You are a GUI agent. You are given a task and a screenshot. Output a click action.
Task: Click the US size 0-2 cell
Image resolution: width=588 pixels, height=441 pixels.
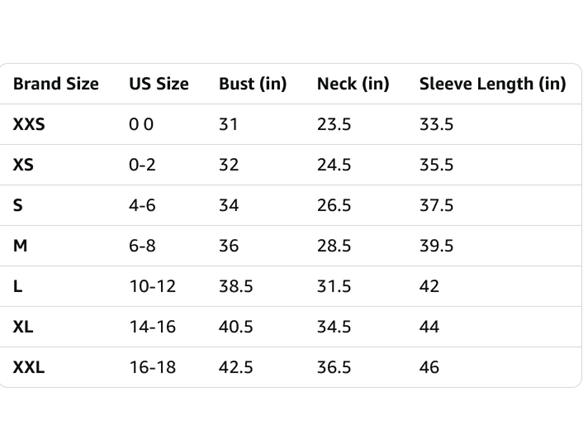pos(142,165)
